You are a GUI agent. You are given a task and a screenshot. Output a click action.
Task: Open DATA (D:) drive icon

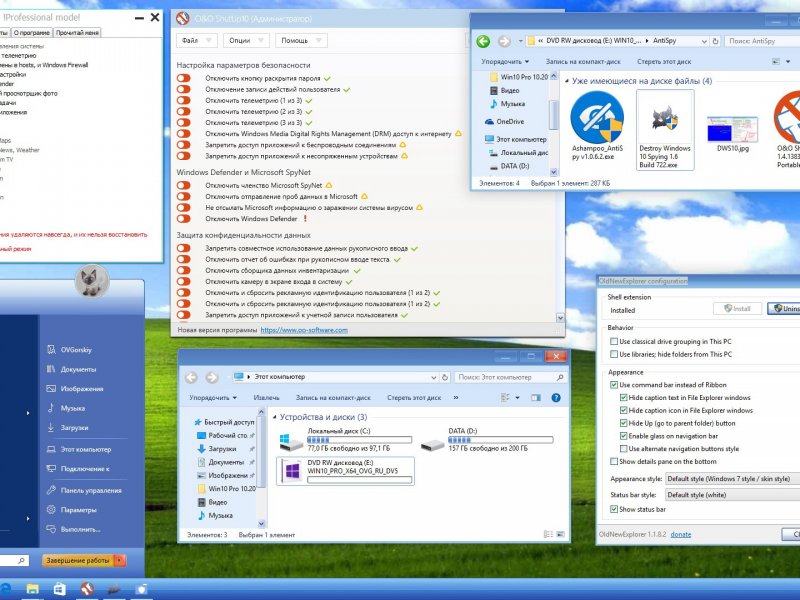(x=433, y=445)
